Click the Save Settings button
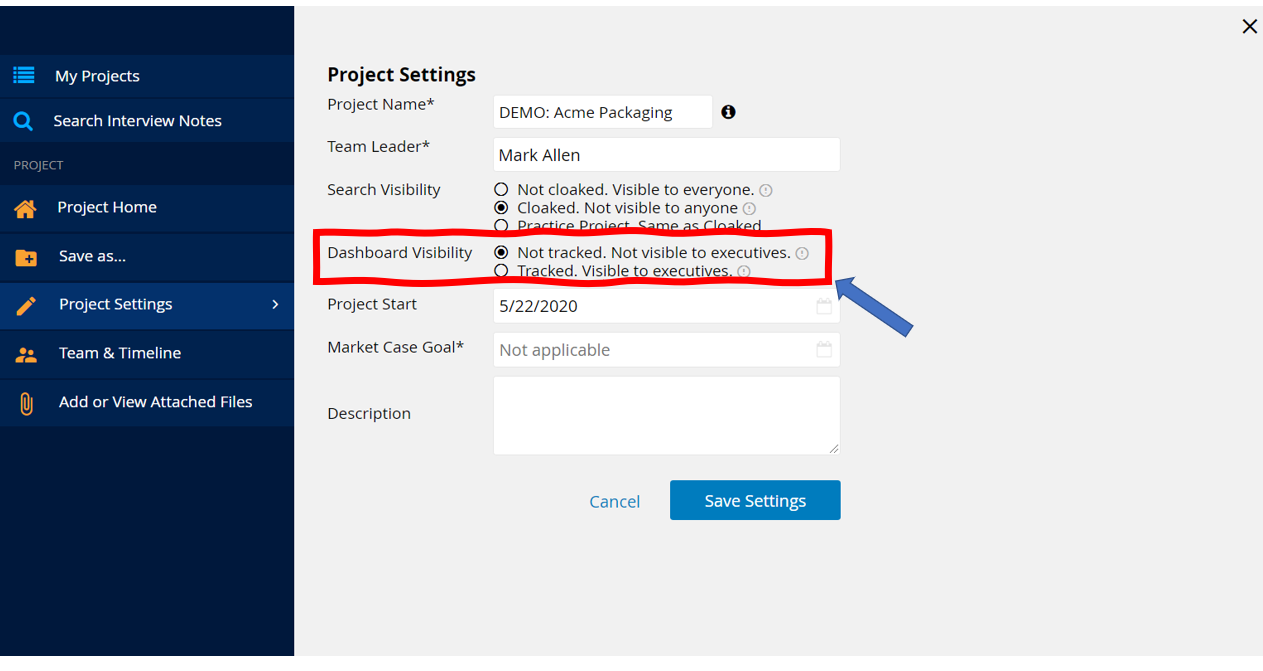The image size is (1263, 671). point(755,500)
